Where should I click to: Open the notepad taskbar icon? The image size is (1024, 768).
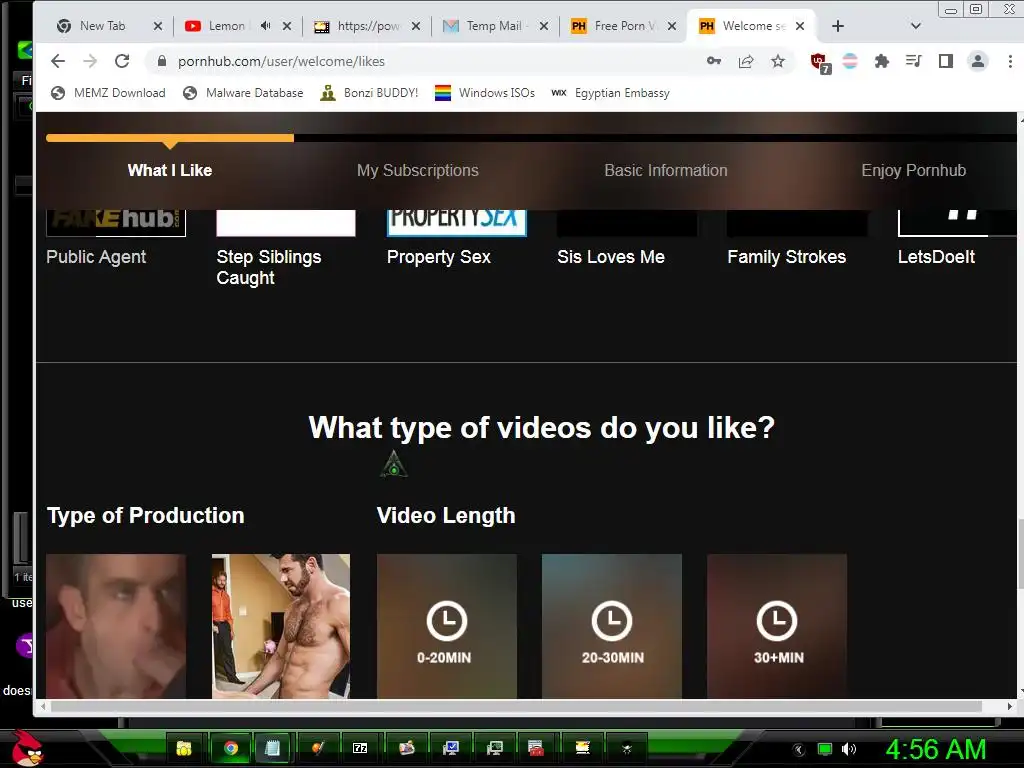(272, 748)
